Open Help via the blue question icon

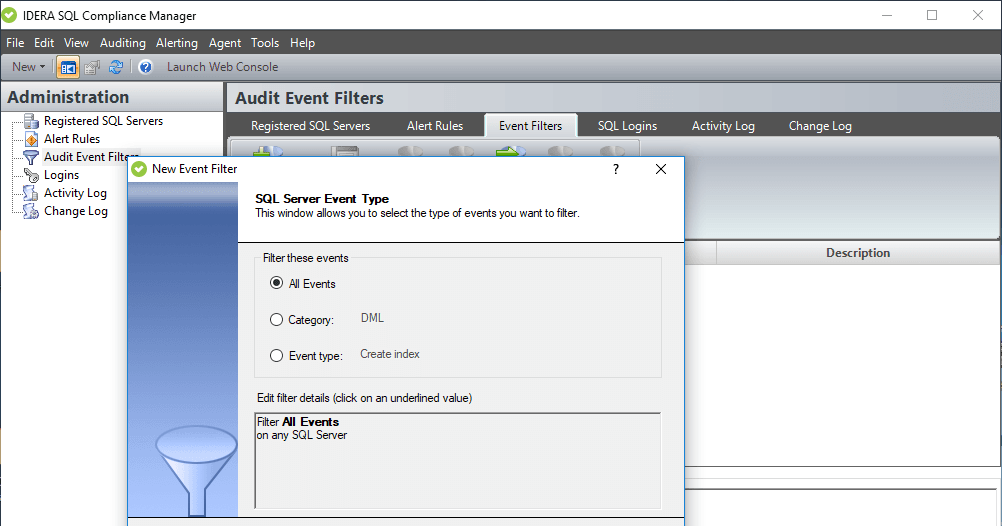[x=145, y=67]
